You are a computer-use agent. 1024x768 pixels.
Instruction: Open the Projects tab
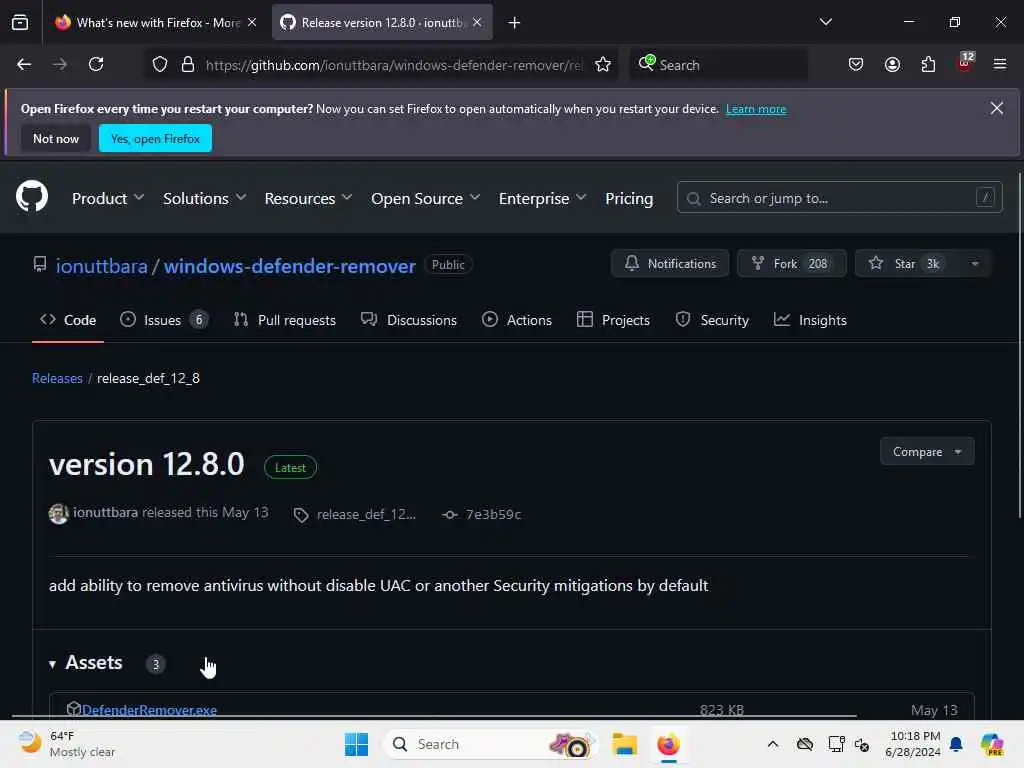click(x=613, y=320)
